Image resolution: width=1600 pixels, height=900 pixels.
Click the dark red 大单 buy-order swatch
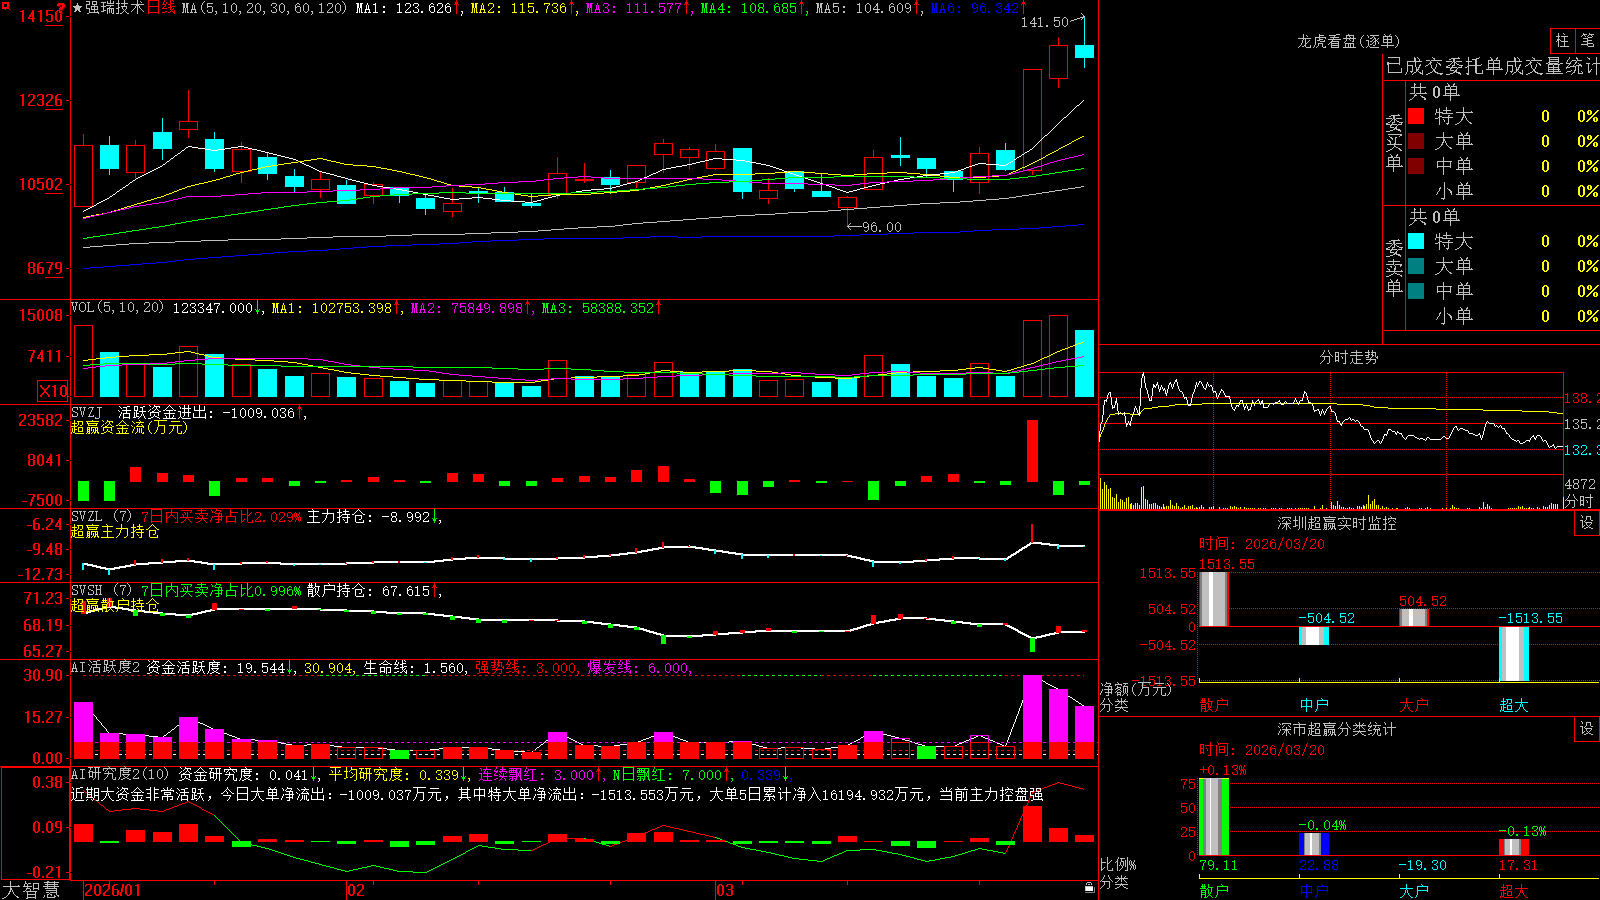(x=1416, y=141)
